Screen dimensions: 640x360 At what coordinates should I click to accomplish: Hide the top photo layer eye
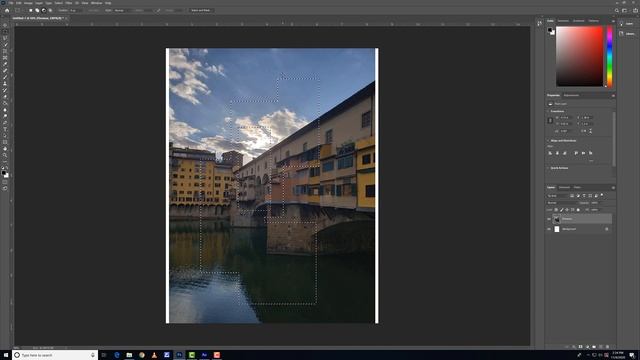click(549, 219)
